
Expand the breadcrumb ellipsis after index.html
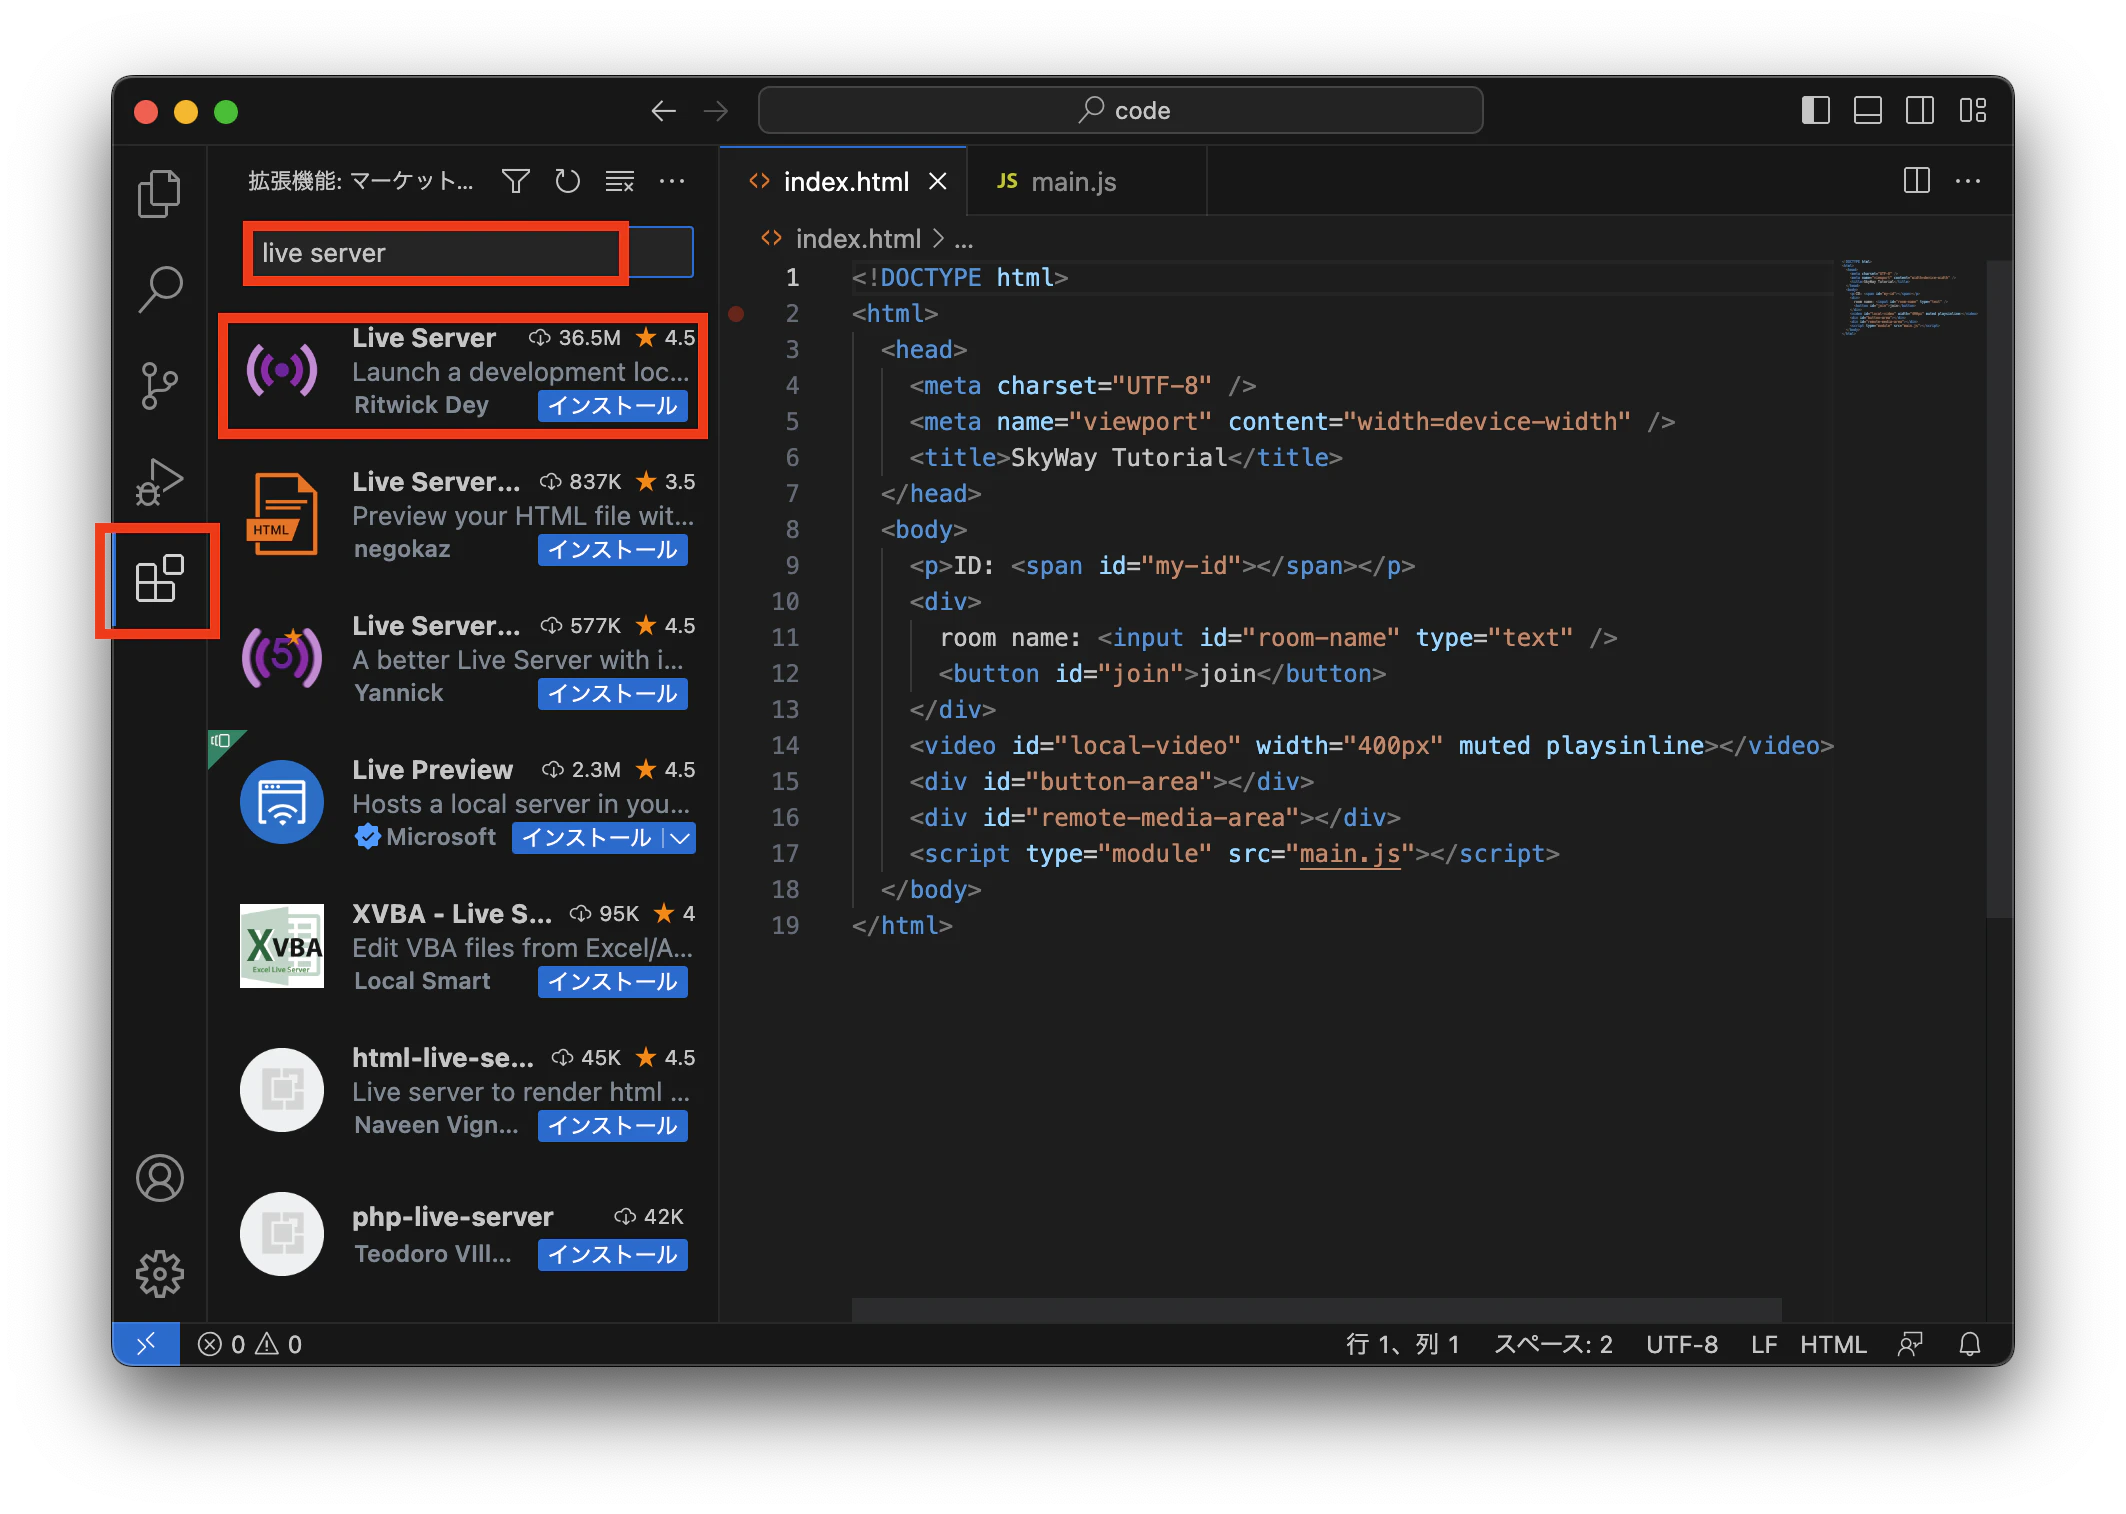pos(963,240)
